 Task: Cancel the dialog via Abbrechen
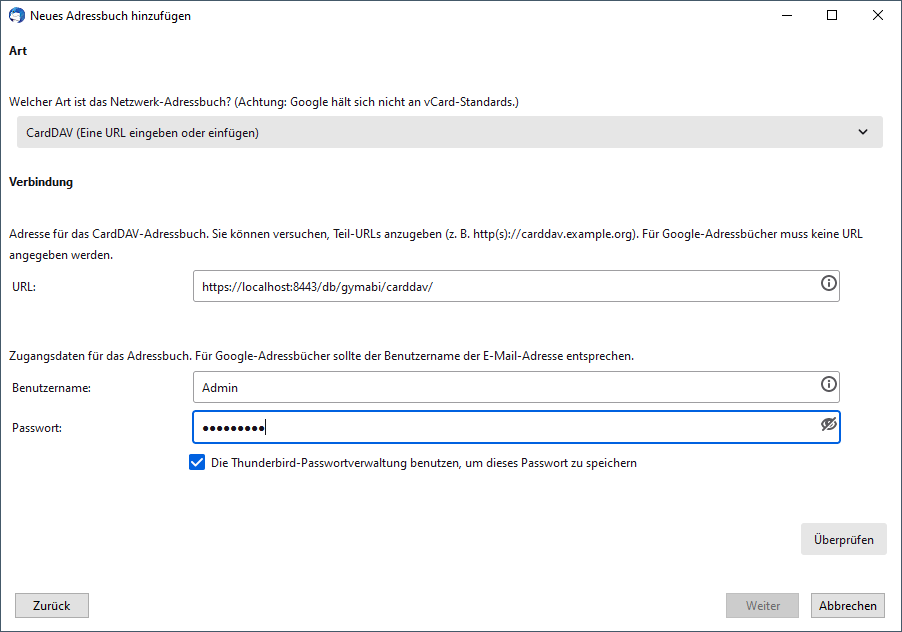848,605
